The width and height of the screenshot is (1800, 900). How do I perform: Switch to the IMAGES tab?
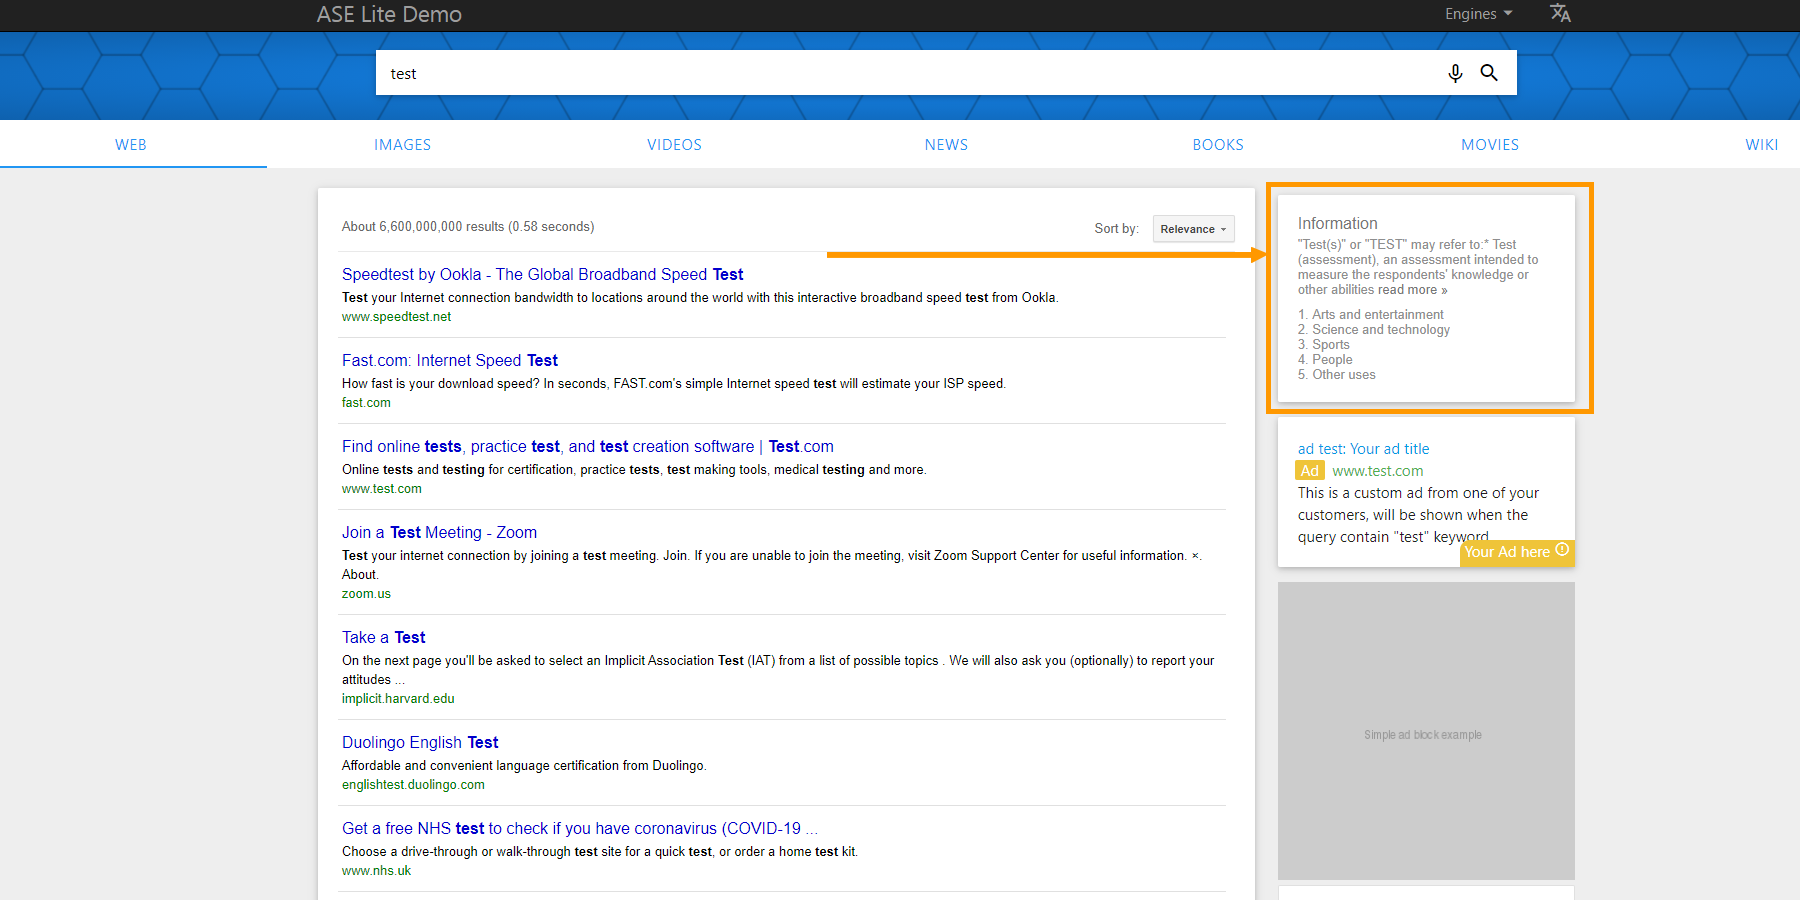pyautogui.click(x=403, y=145)
